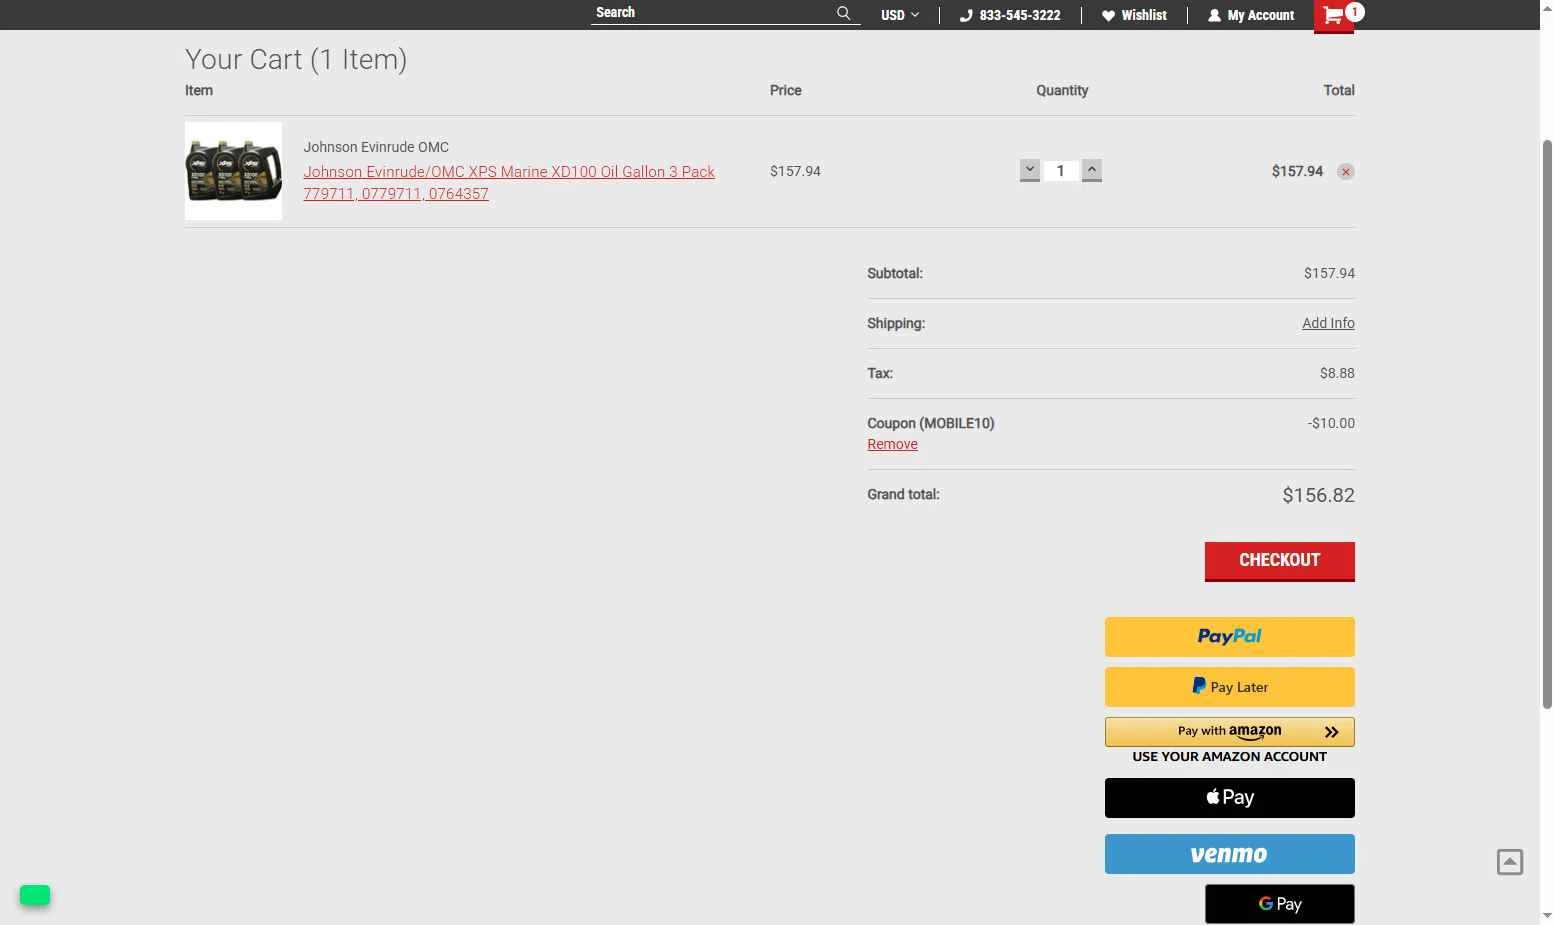Open the Johnson Evinrude XD100 Oil product link
The height and width of the screenshot is (925, 1555).
(x=509, y=183)
